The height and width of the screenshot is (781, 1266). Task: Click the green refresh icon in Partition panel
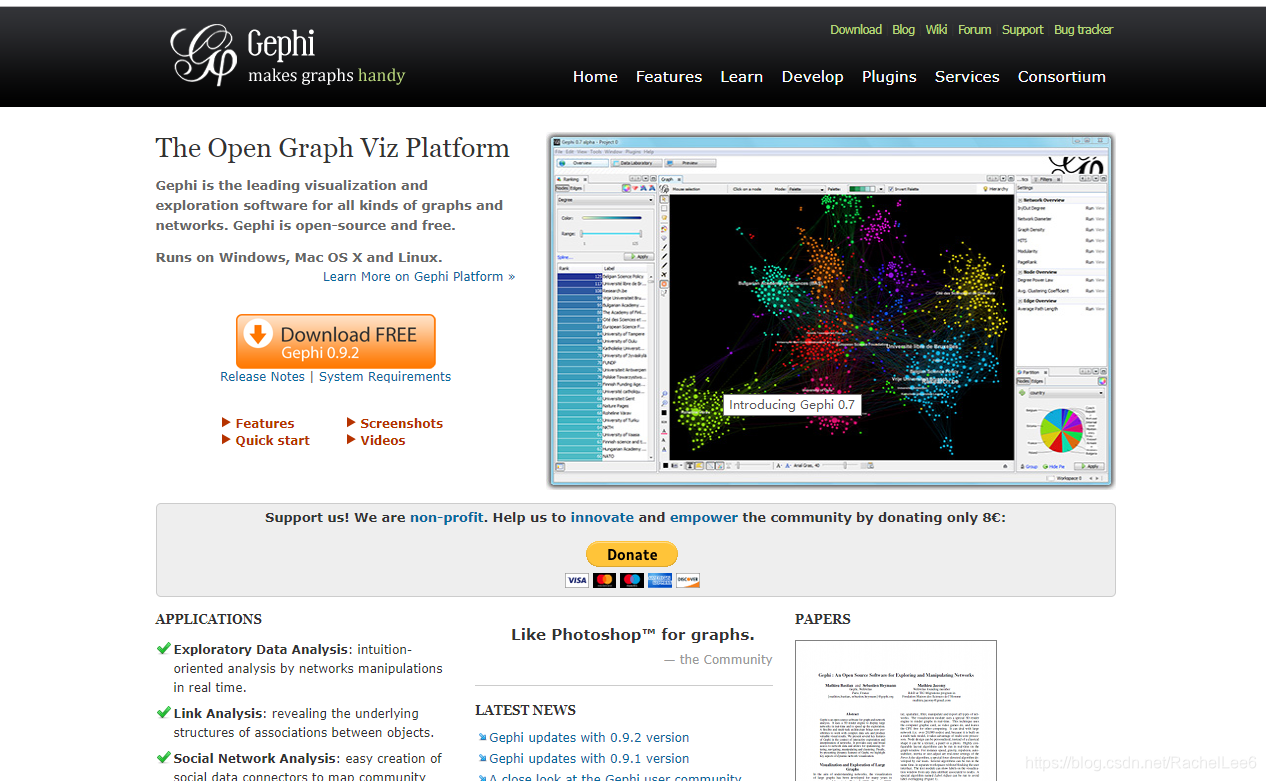tap(1021, 392)
